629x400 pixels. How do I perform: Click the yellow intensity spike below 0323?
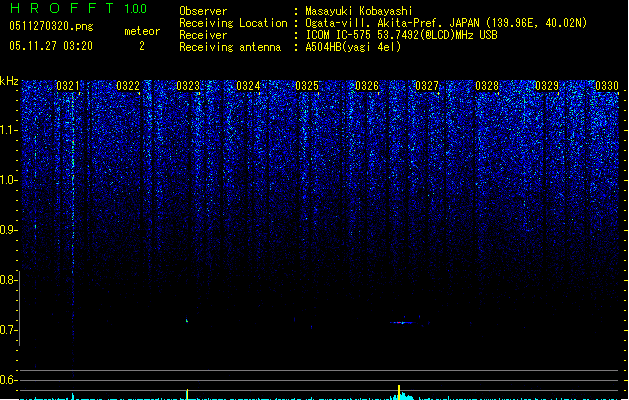[x=187, y=394]
